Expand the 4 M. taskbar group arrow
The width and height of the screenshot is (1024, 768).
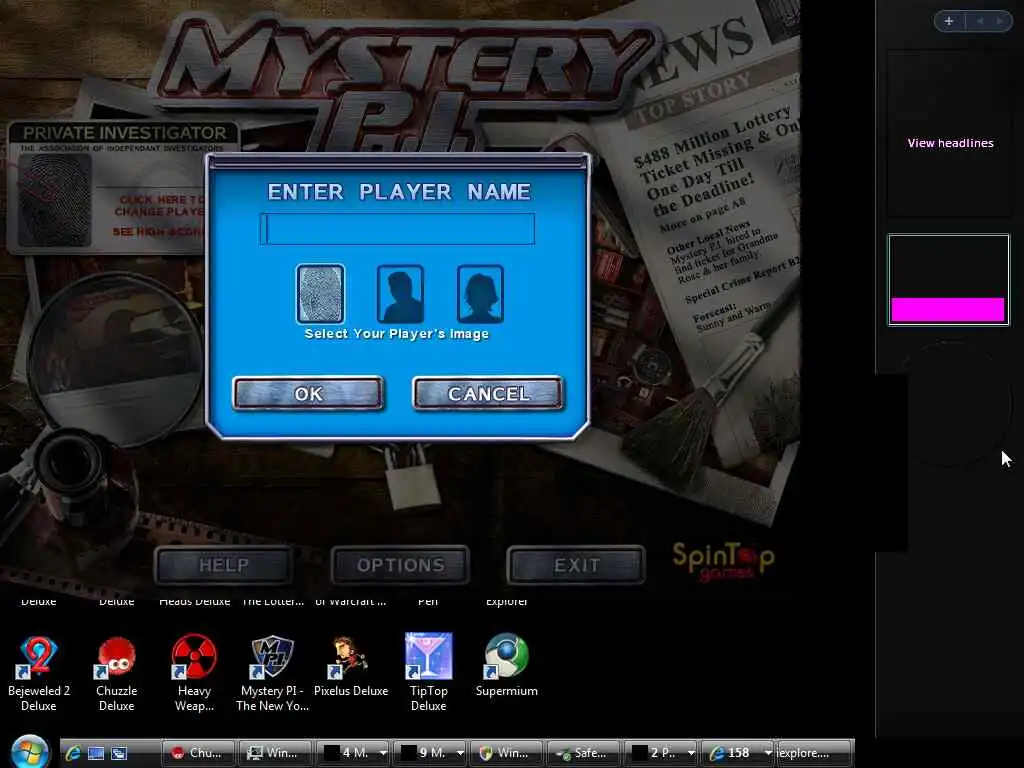pos(383,753)
